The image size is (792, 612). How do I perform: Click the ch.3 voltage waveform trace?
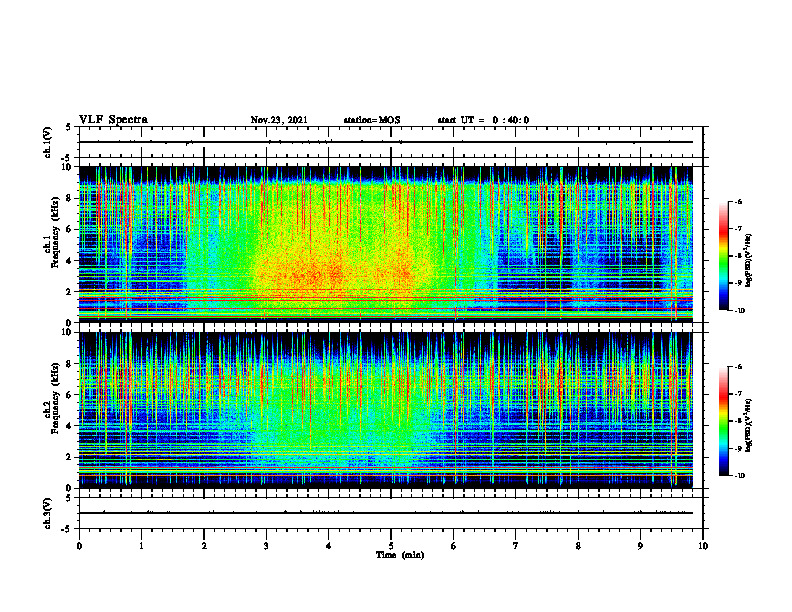point(386,513)
